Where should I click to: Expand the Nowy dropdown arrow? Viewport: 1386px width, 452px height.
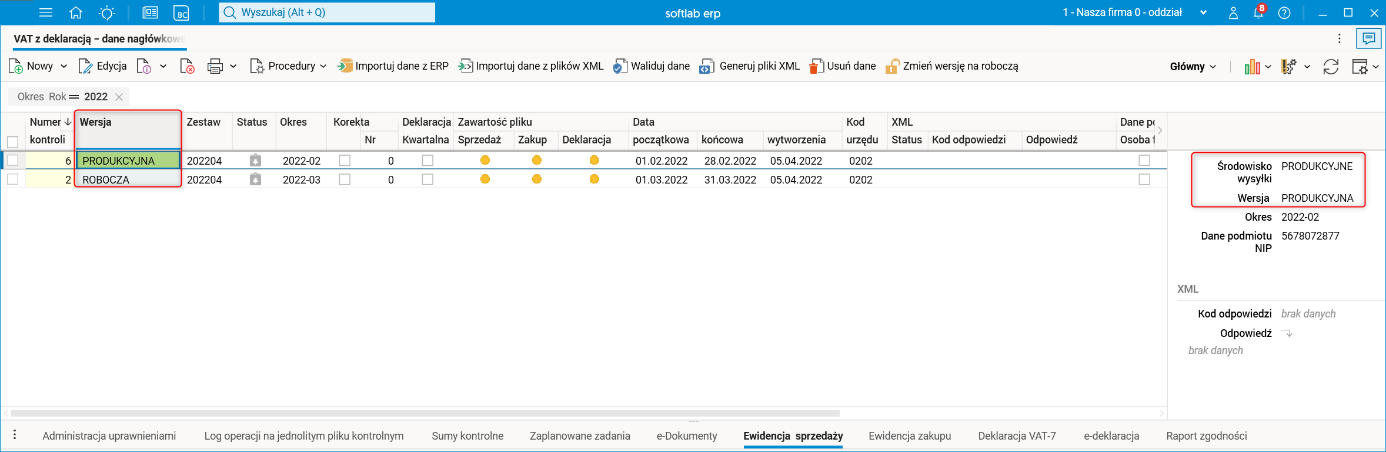[64, 66]
